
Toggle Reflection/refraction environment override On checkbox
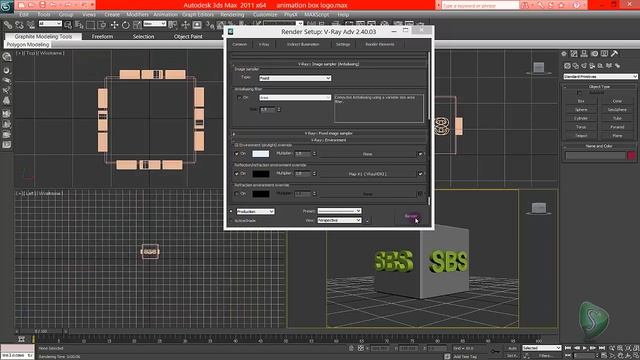237,173
